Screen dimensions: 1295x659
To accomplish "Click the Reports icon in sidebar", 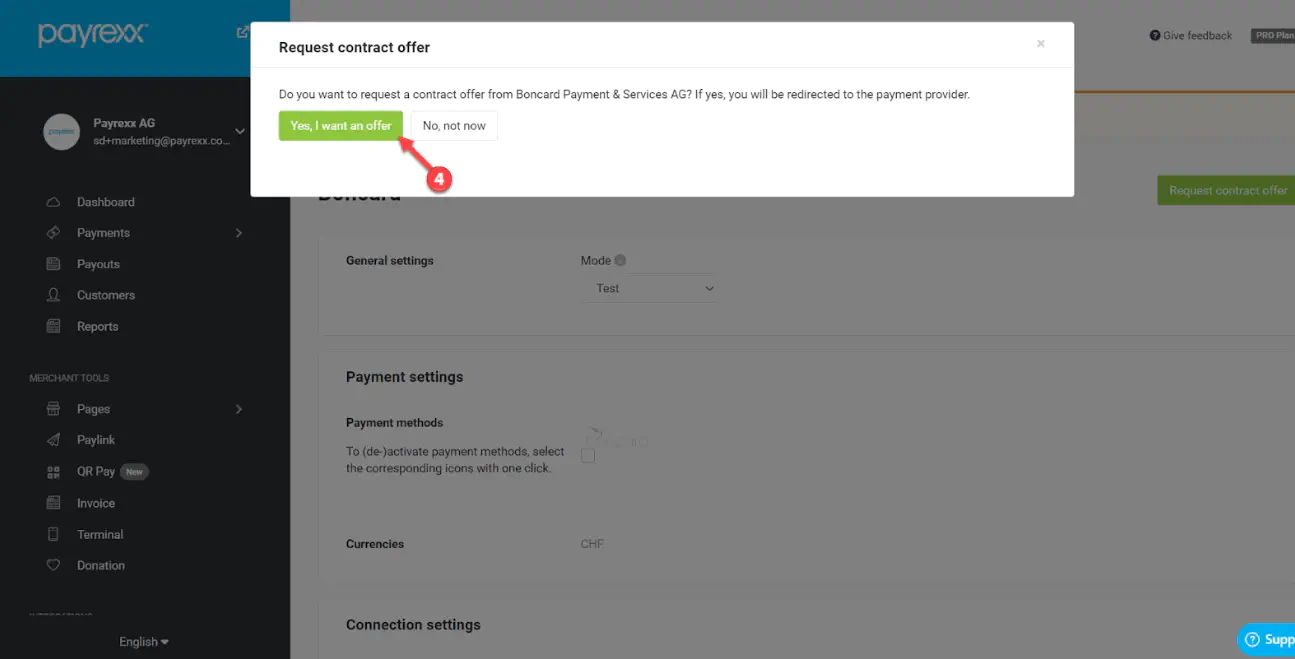I will point(54,326).
